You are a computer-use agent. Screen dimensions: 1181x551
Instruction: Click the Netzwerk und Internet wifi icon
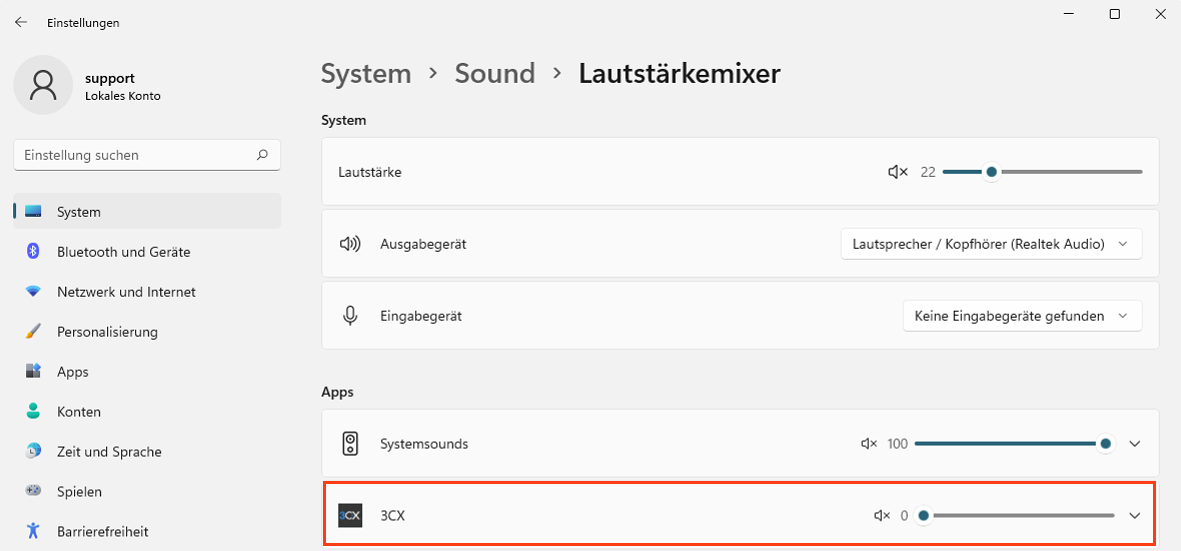point(34,292)
